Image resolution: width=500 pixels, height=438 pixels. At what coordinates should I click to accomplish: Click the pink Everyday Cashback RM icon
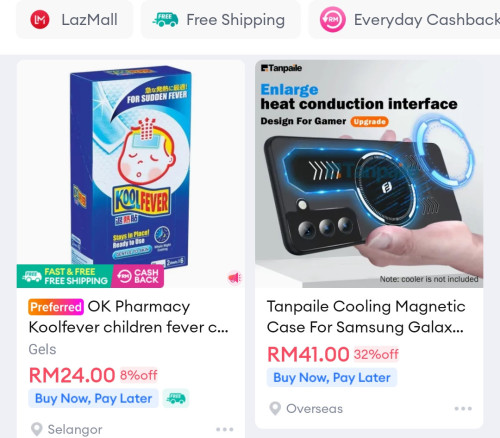332,20
